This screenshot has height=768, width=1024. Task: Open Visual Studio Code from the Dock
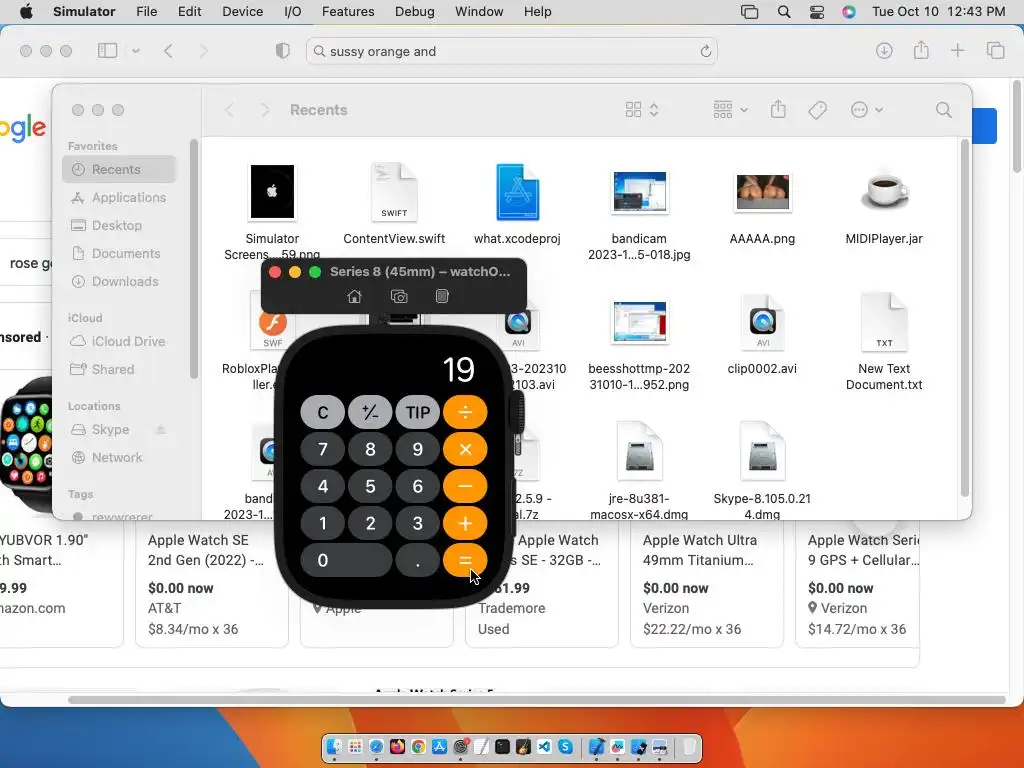(544, 746)
